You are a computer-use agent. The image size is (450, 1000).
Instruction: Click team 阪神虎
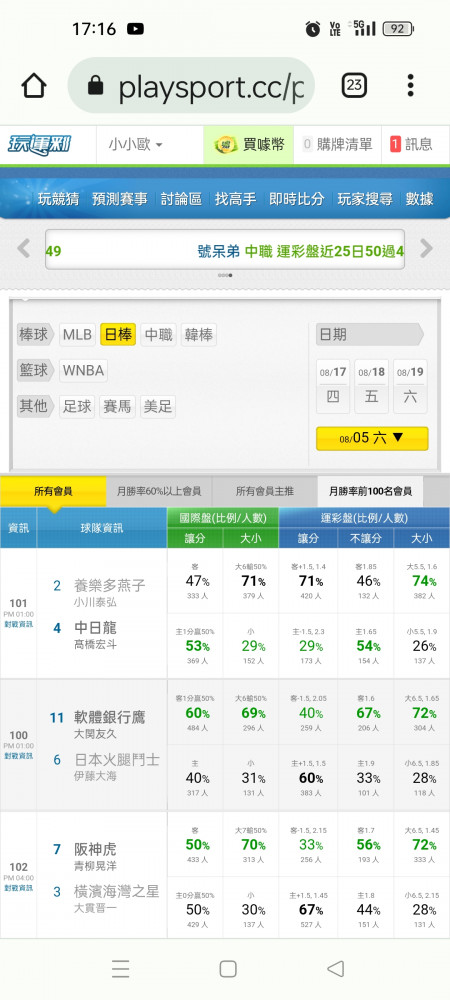(96, 849)
